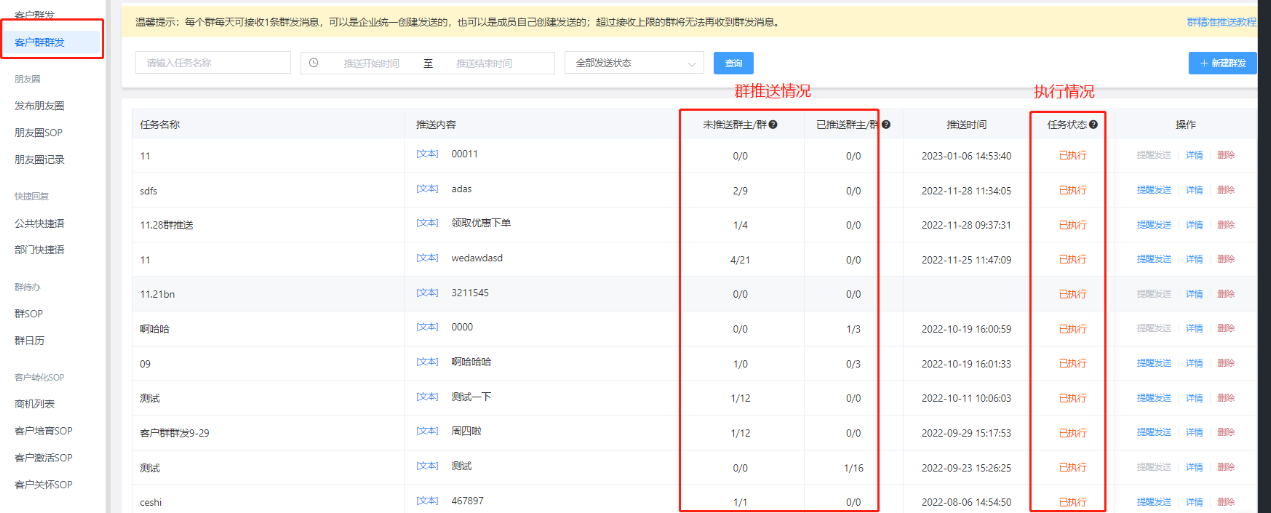Image resolution: width=1271 pixels, height=513 pixels.
Task: Click help icon beside 已推送群主/群 header
Action: (886, 125)
